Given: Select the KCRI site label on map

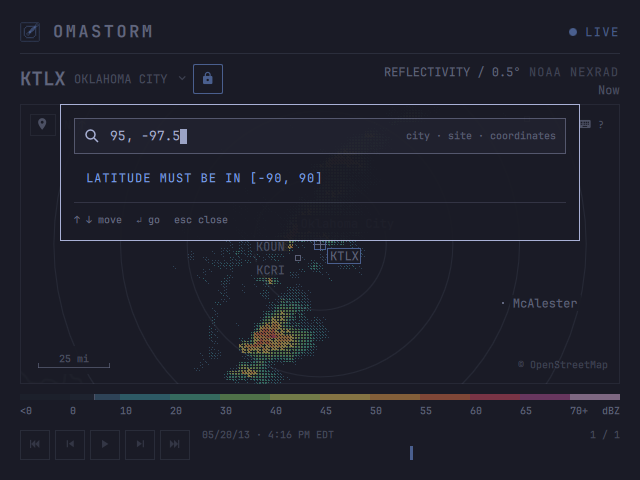Looking at the screenshot, I should (x=270, y=270).
